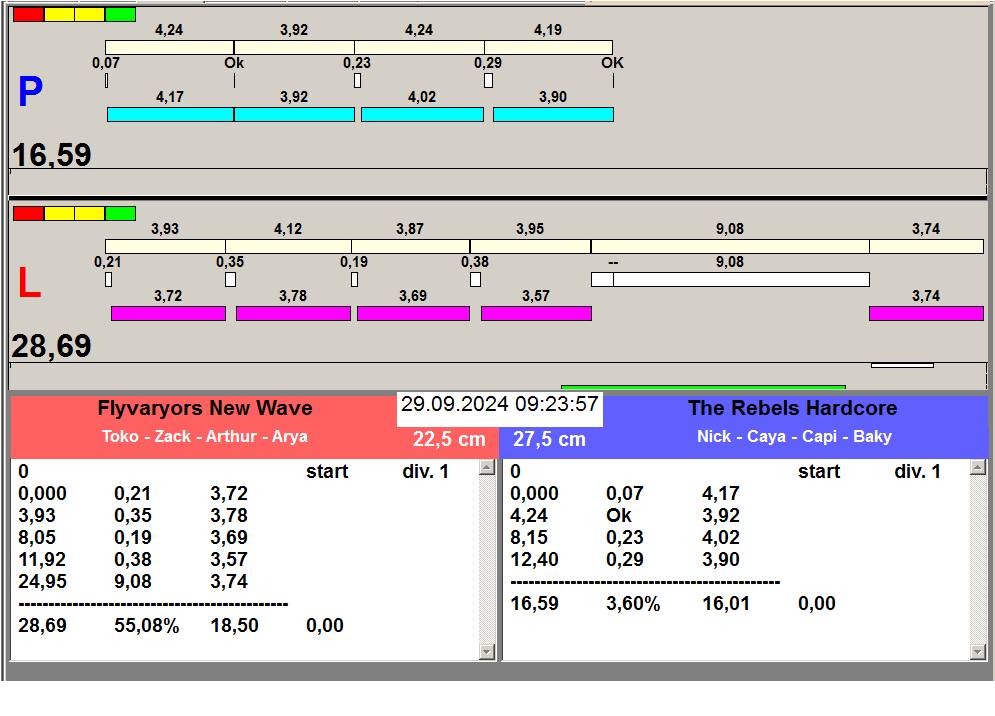Click the 22,5 cm jump height label
Viewport: 995px width, 716px height.
coord(449,440)
